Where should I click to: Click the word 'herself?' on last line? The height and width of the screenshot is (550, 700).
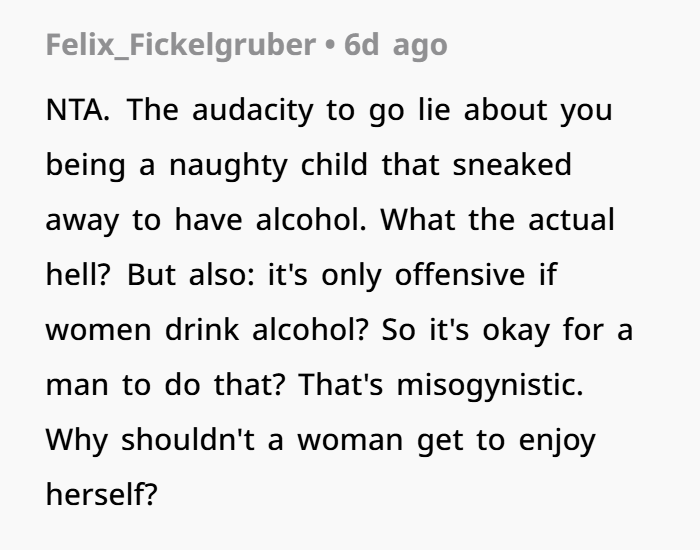click(x=102, y=494)
